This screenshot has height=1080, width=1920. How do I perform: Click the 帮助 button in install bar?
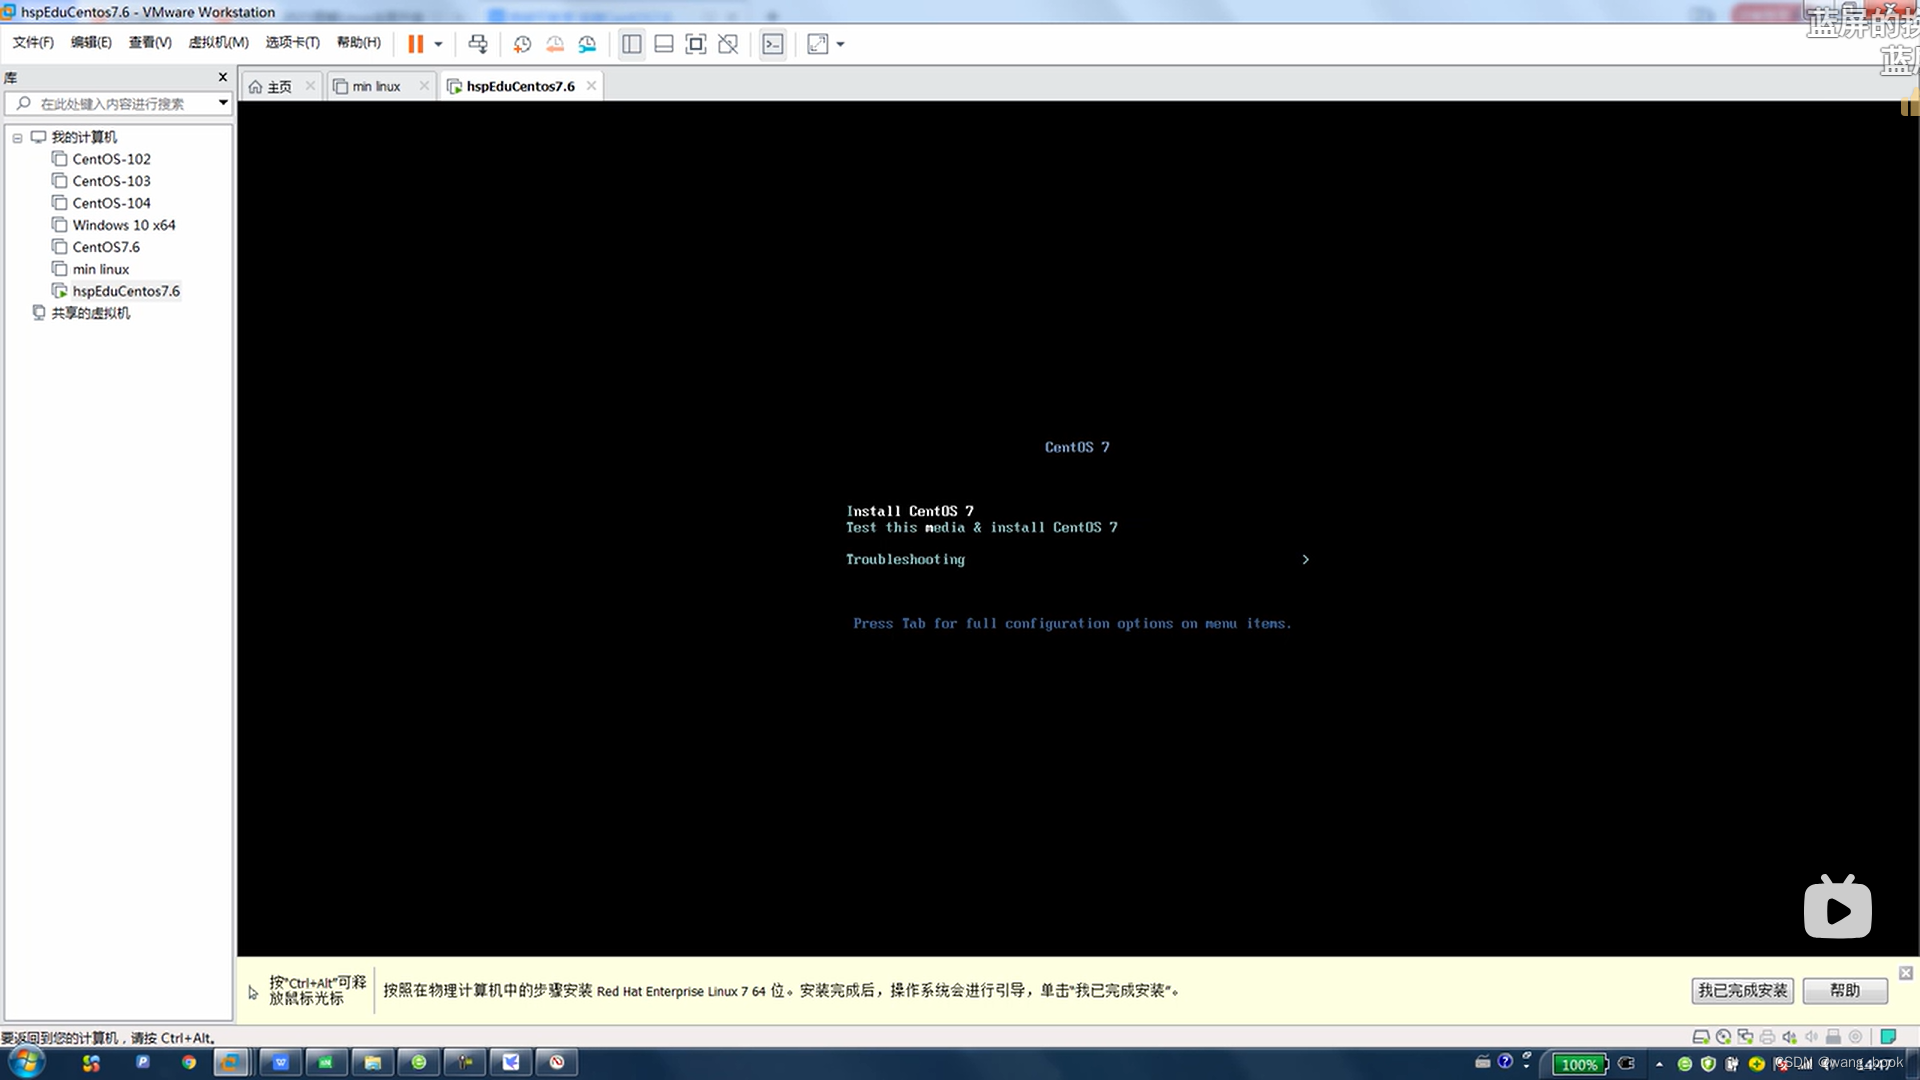[1845, 990]
